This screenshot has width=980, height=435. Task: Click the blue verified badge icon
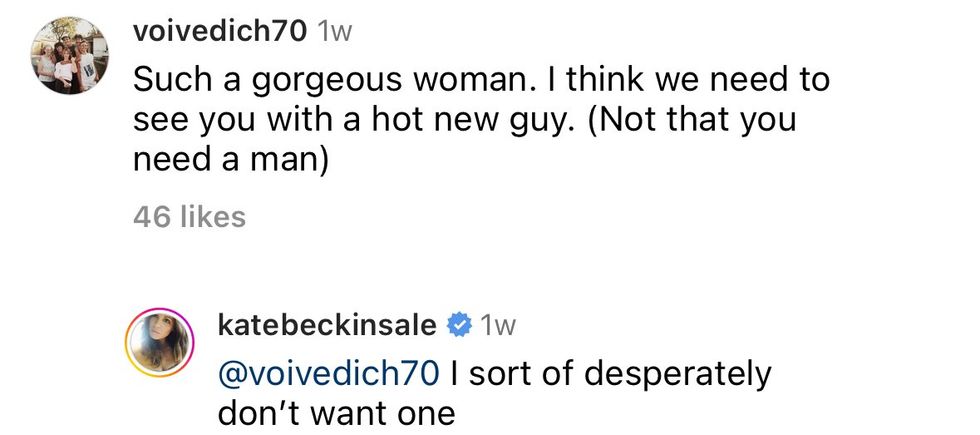tap(457, 325)
